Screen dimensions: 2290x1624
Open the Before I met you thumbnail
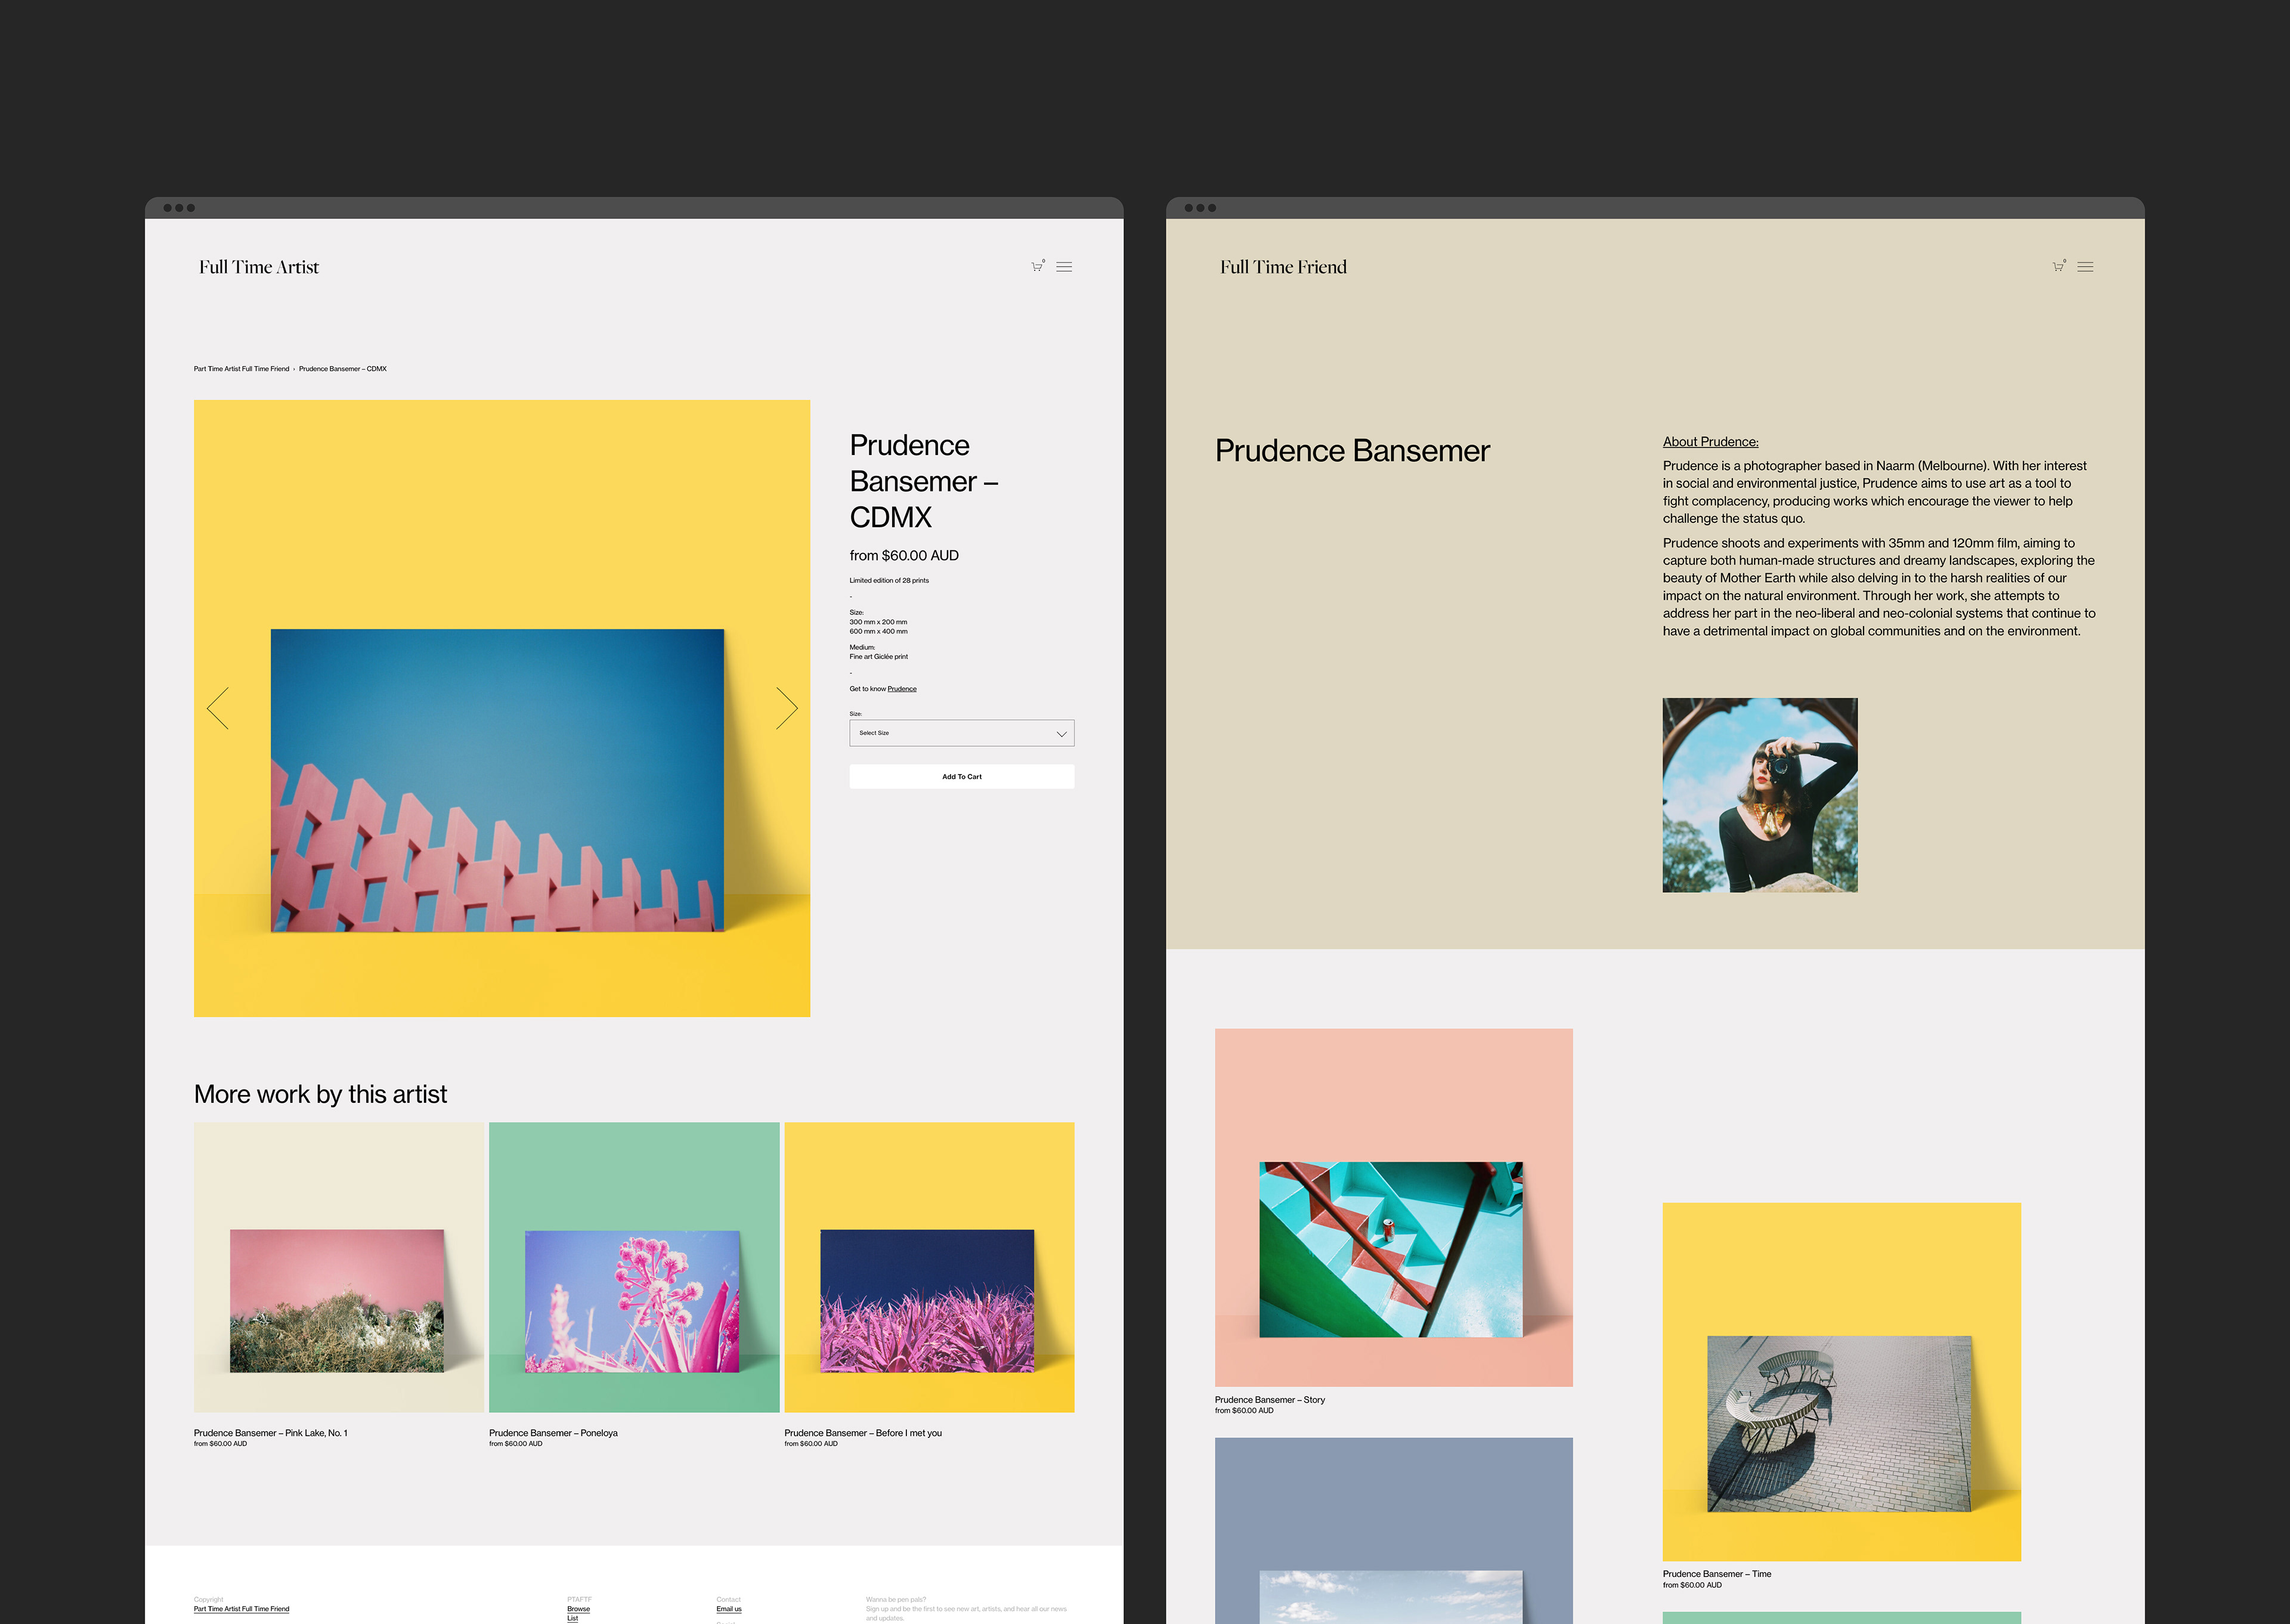[x=929, y=1267]
